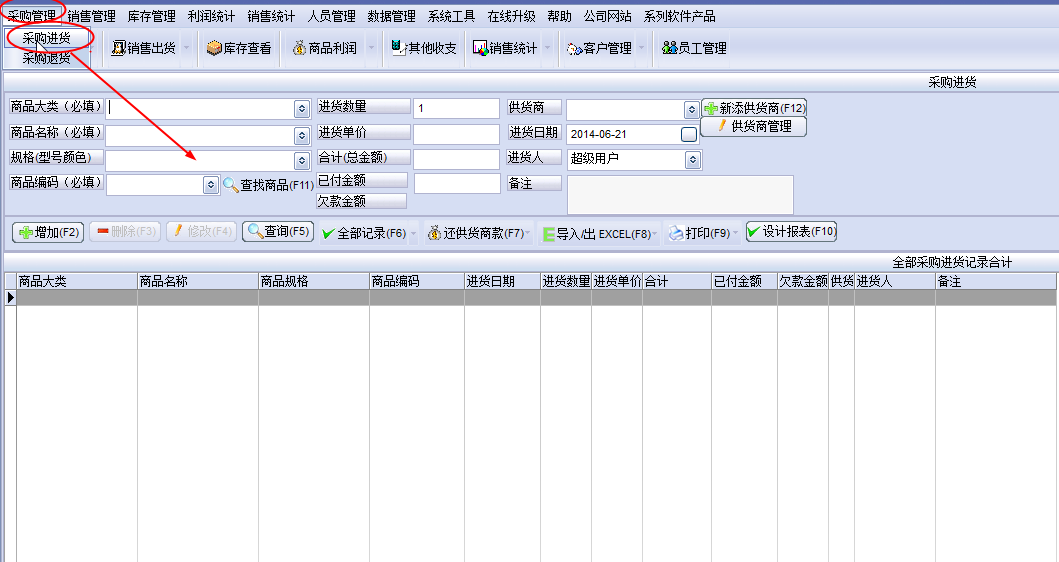This screenshot has width=1059, height=562.
Task: Open the 库存管理 menu
Action: (151, 16)
